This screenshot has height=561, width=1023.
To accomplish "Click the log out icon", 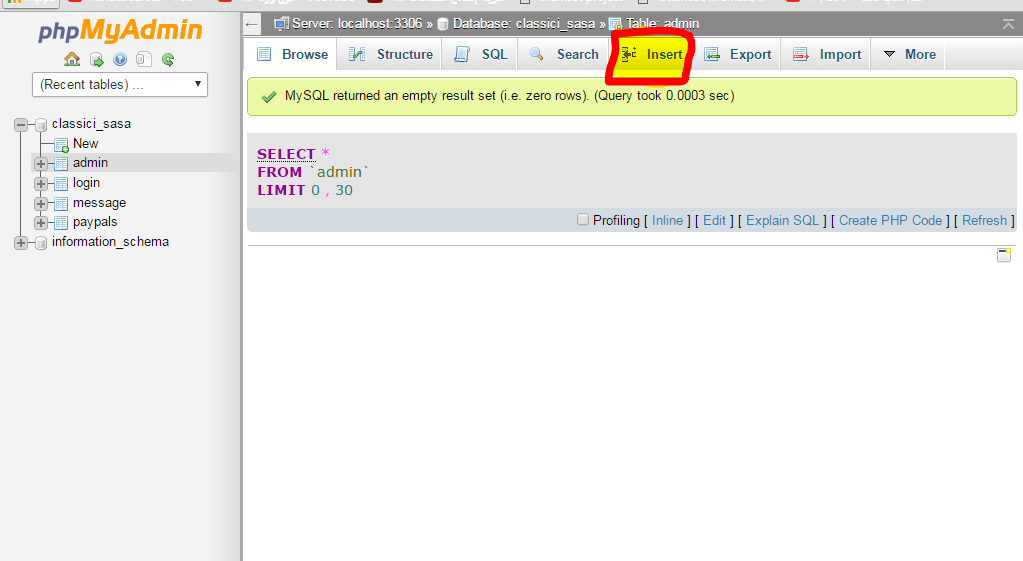I will tap(97, 60).
